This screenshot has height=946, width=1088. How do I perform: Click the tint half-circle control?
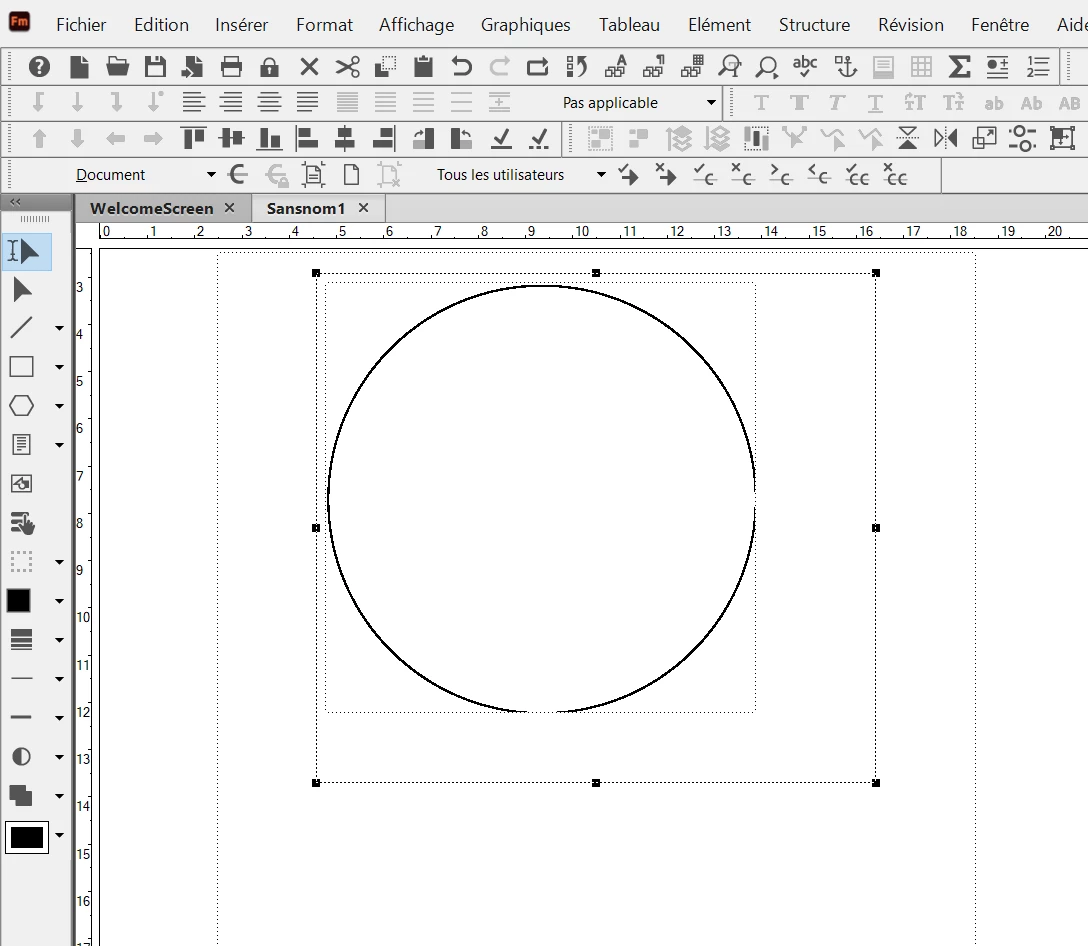pos(22,757)
